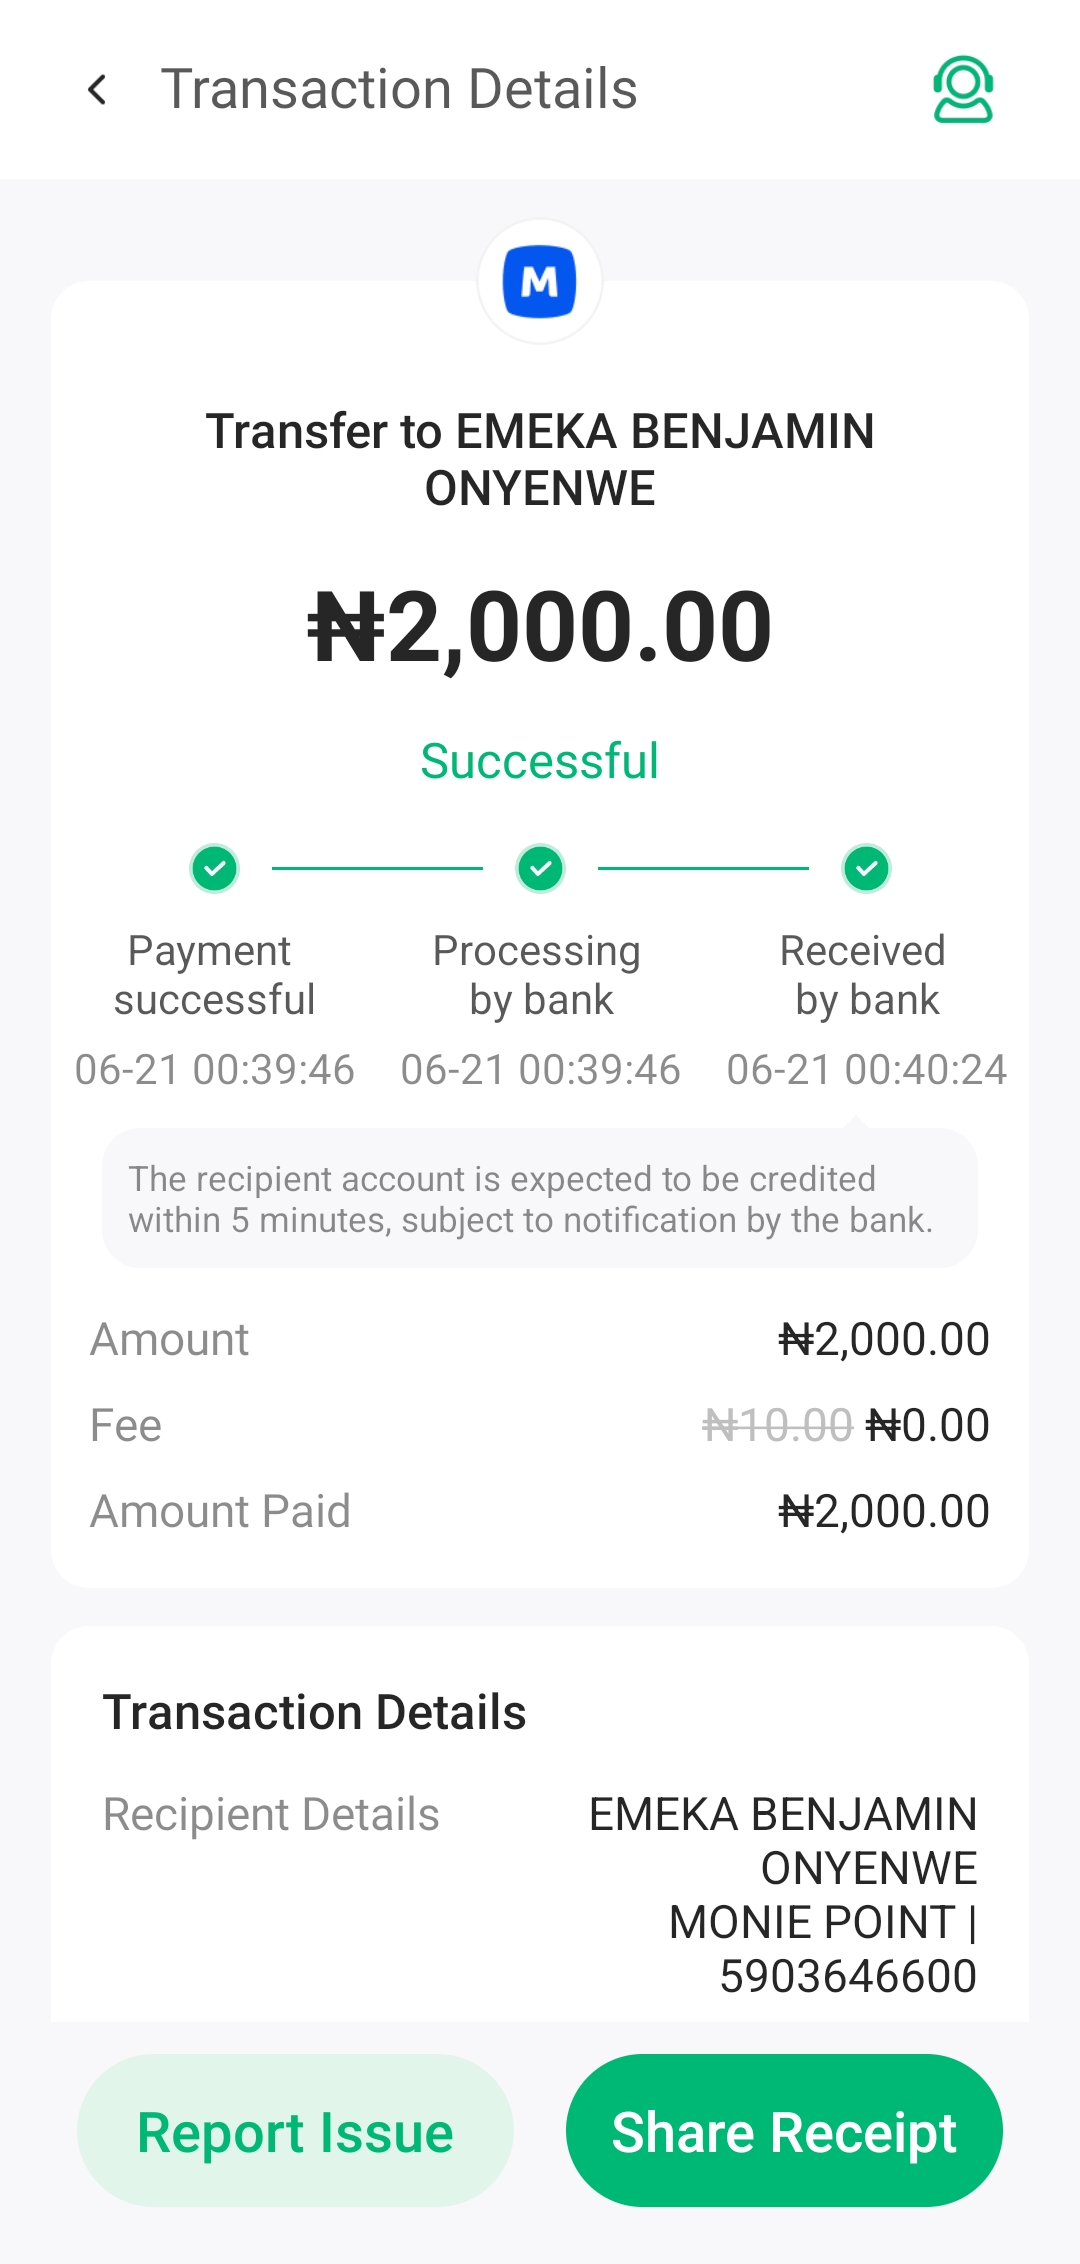
Task: Tap the back arrow icon
Action: pyautogui.click(x=98, y=90)
